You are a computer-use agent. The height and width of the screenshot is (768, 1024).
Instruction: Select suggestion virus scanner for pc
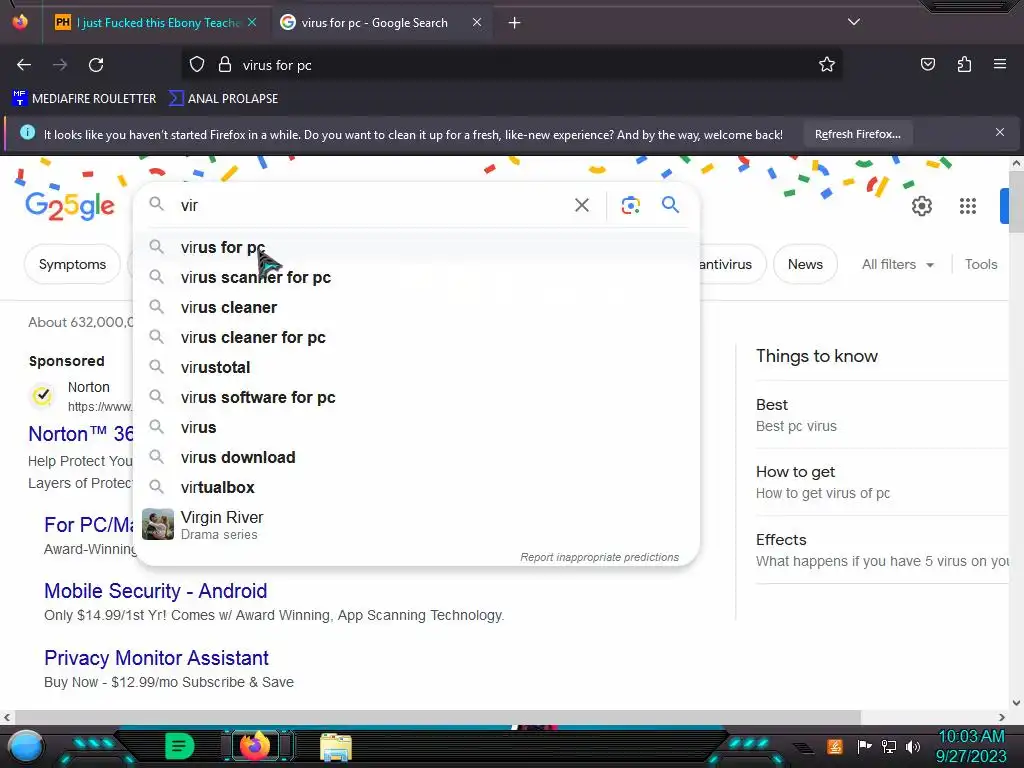[x=417, y=278]
